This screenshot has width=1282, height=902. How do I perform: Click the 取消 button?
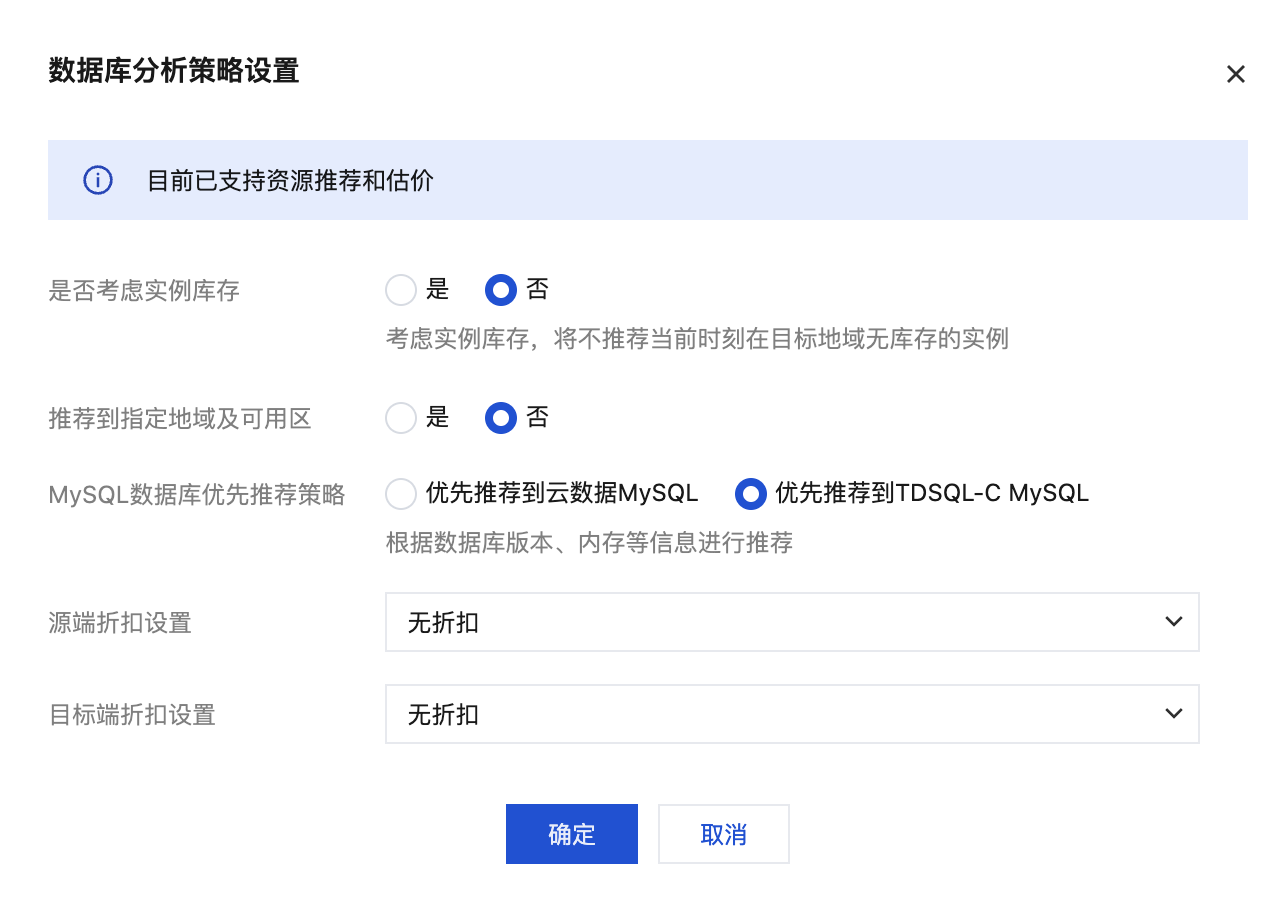tap(723, 834)
